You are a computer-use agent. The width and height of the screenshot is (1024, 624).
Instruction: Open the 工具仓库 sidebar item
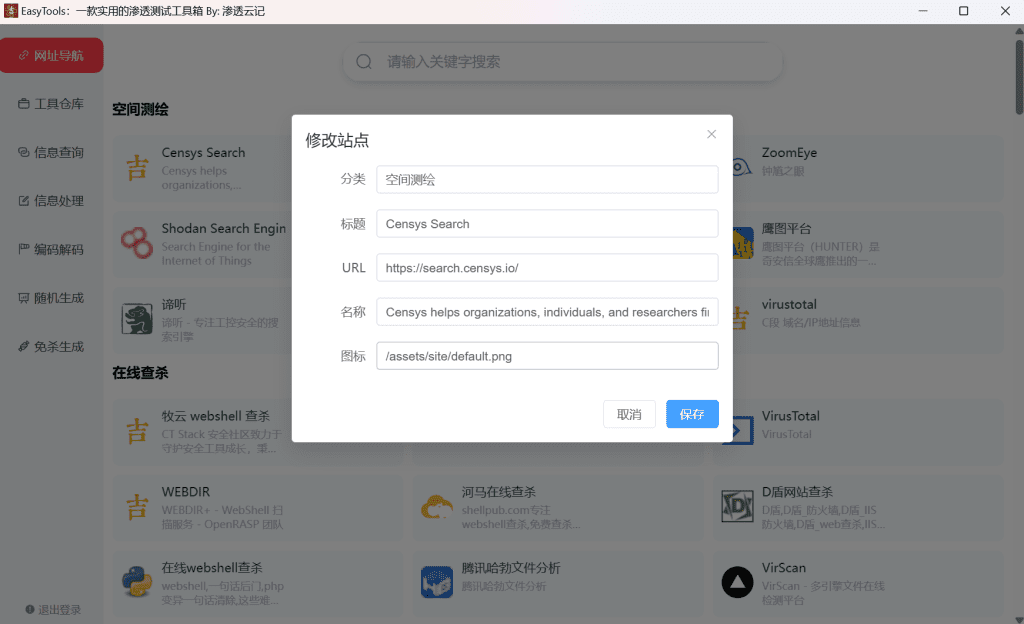coord(52,104)
